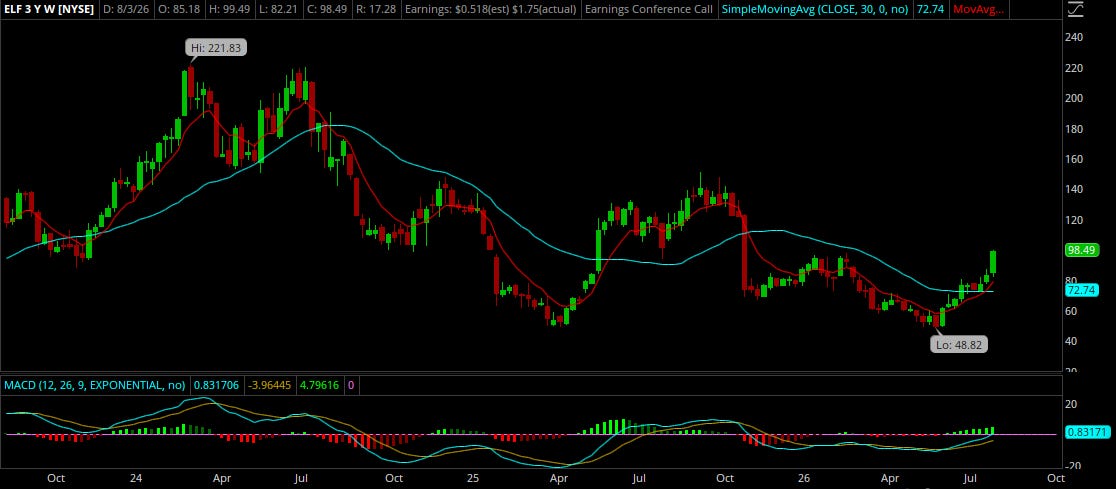Click the MACD 0.83171 axis value tag
The width and height of the screenshot is (1116, 489).
(1087, 432)
